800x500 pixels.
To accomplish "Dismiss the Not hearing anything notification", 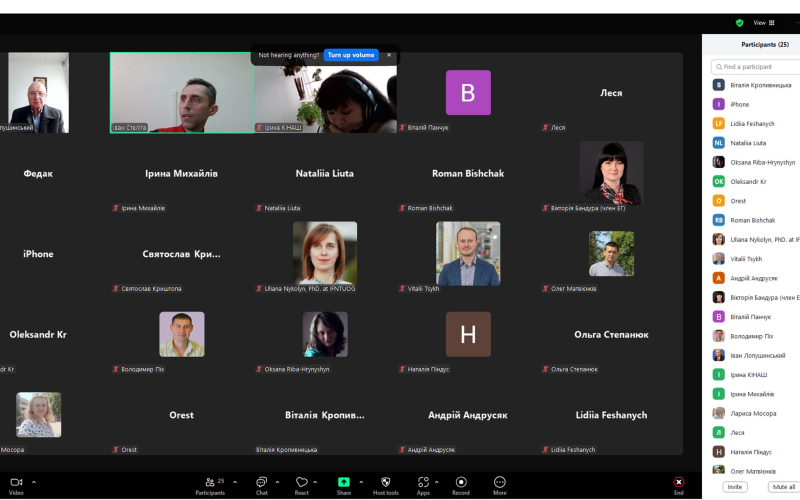I will pyautogui.click(x=389, y=55).
